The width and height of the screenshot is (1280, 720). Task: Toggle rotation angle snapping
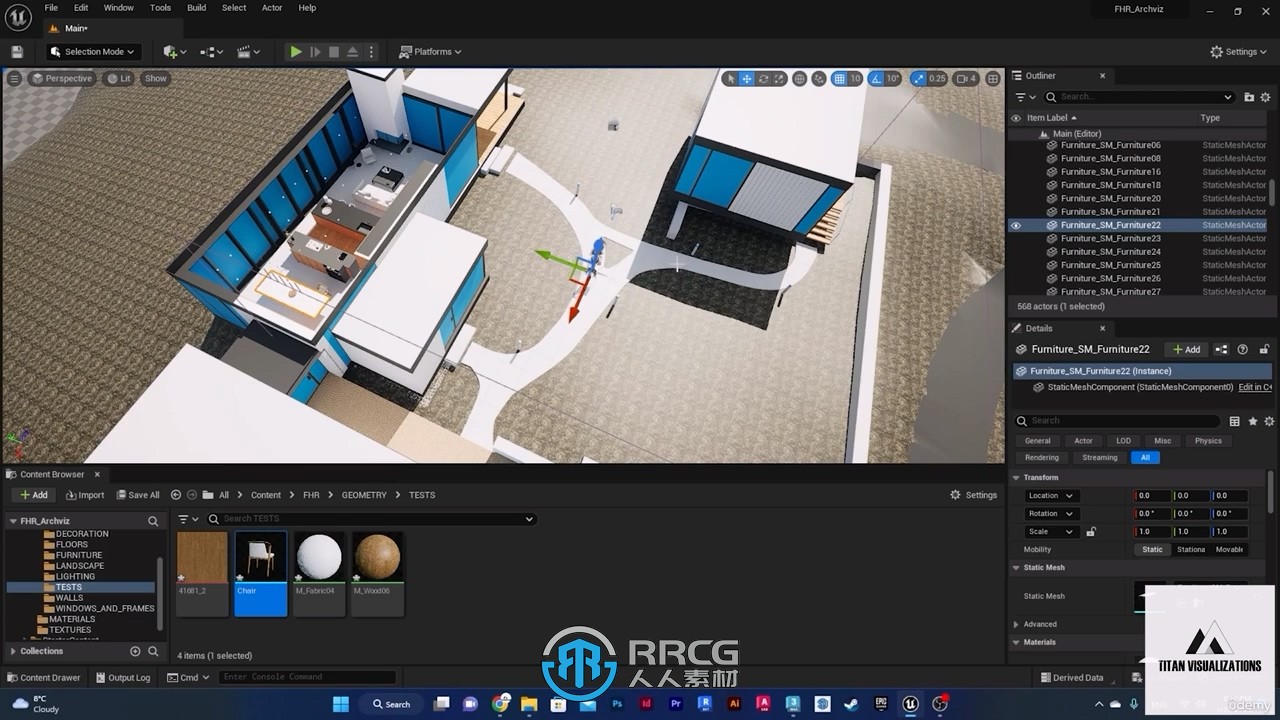[x=876, y=78]
